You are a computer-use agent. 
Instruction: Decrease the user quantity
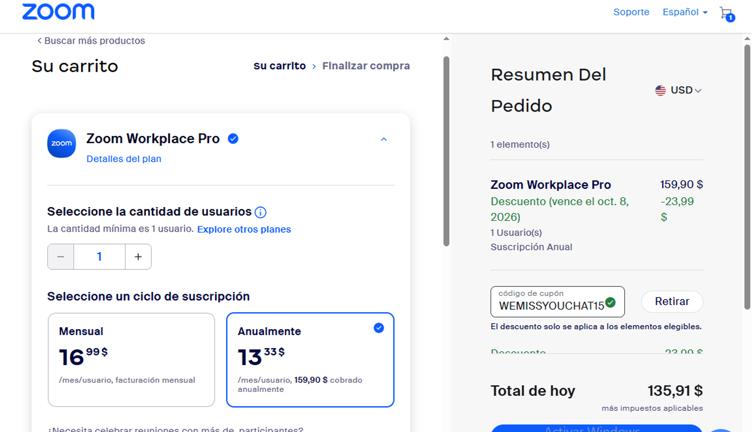tap(60, 257)
